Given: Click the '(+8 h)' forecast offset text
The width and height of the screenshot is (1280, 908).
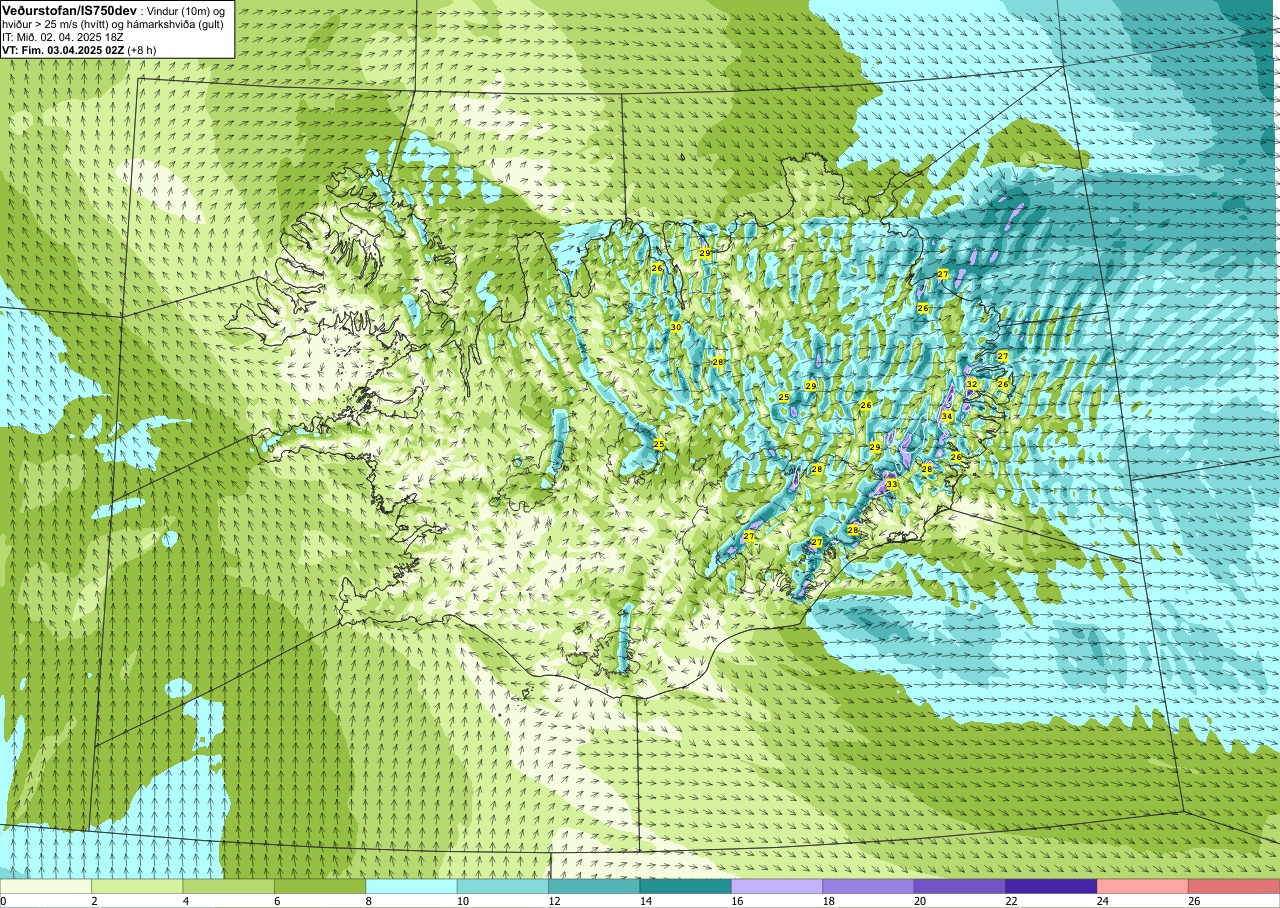Looking at the screenshot, I should click(141, 49).
